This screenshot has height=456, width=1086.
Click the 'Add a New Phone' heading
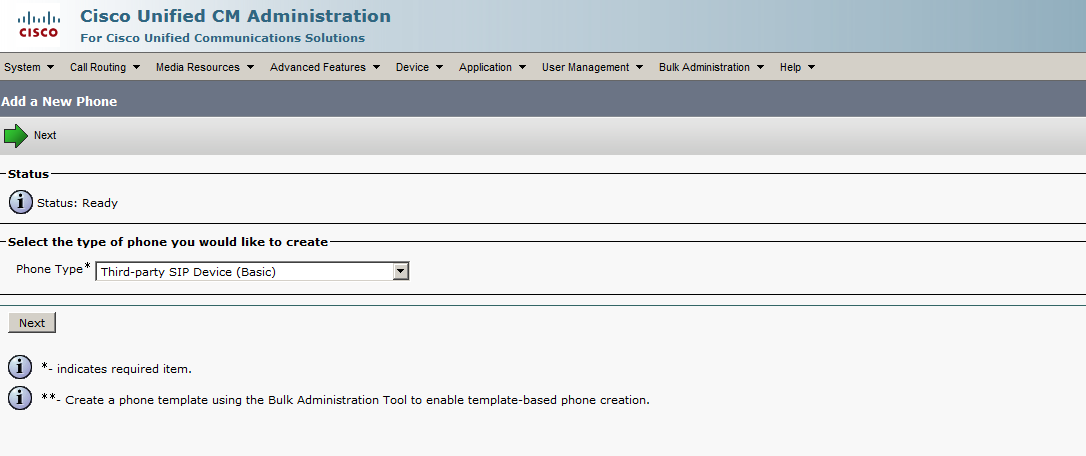[59, 102]
